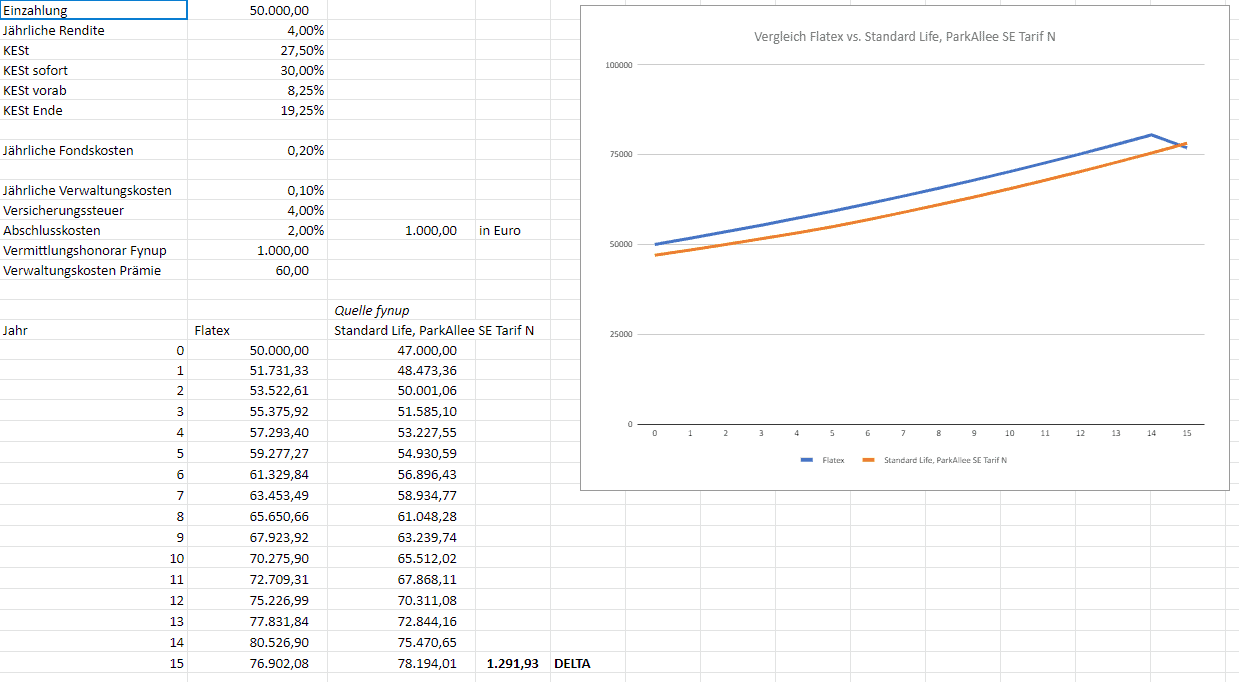
Task: Click the 51.731,33 Flatex cell
Action: coord(257,371)
